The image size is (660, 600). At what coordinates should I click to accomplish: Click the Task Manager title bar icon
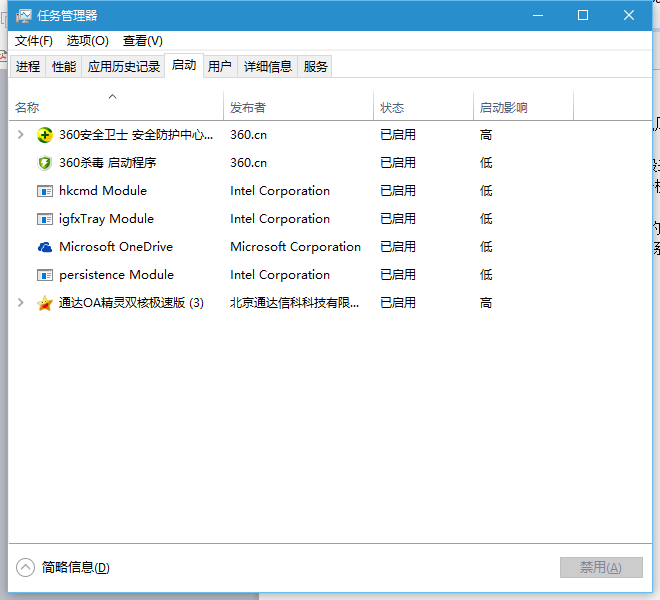click(x=24, y=16)
